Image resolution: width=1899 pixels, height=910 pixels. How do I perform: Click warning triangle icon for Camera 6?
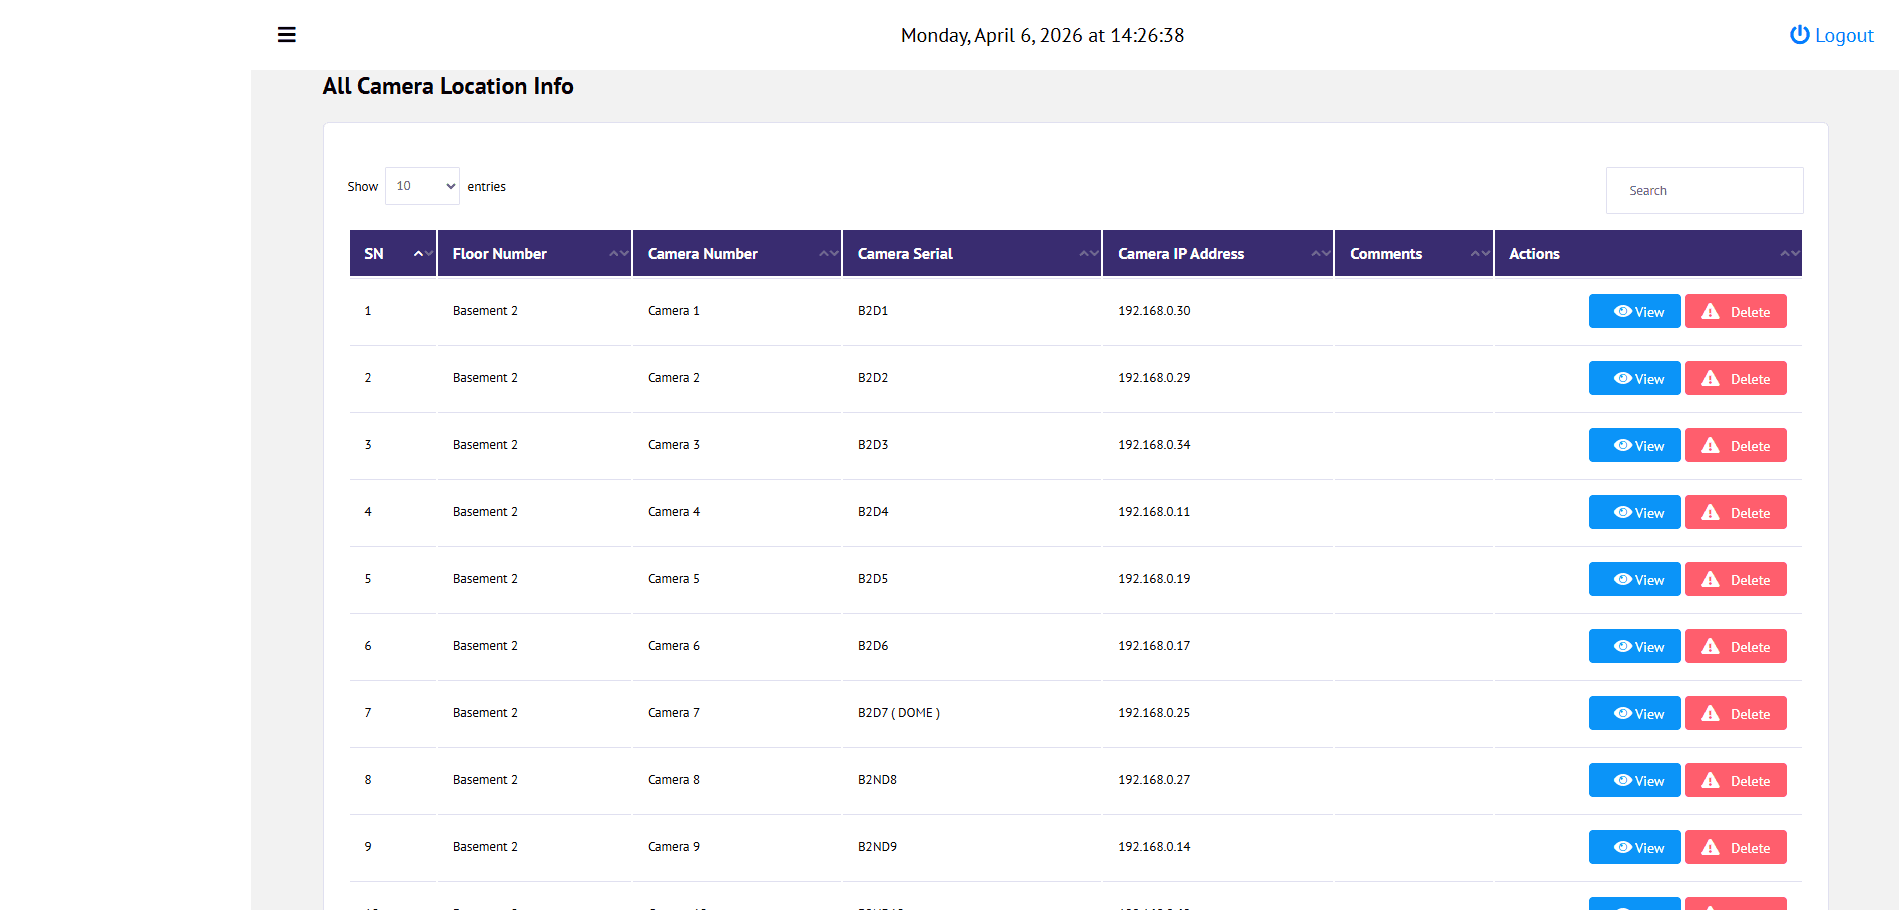click(x=1711, y=646)
